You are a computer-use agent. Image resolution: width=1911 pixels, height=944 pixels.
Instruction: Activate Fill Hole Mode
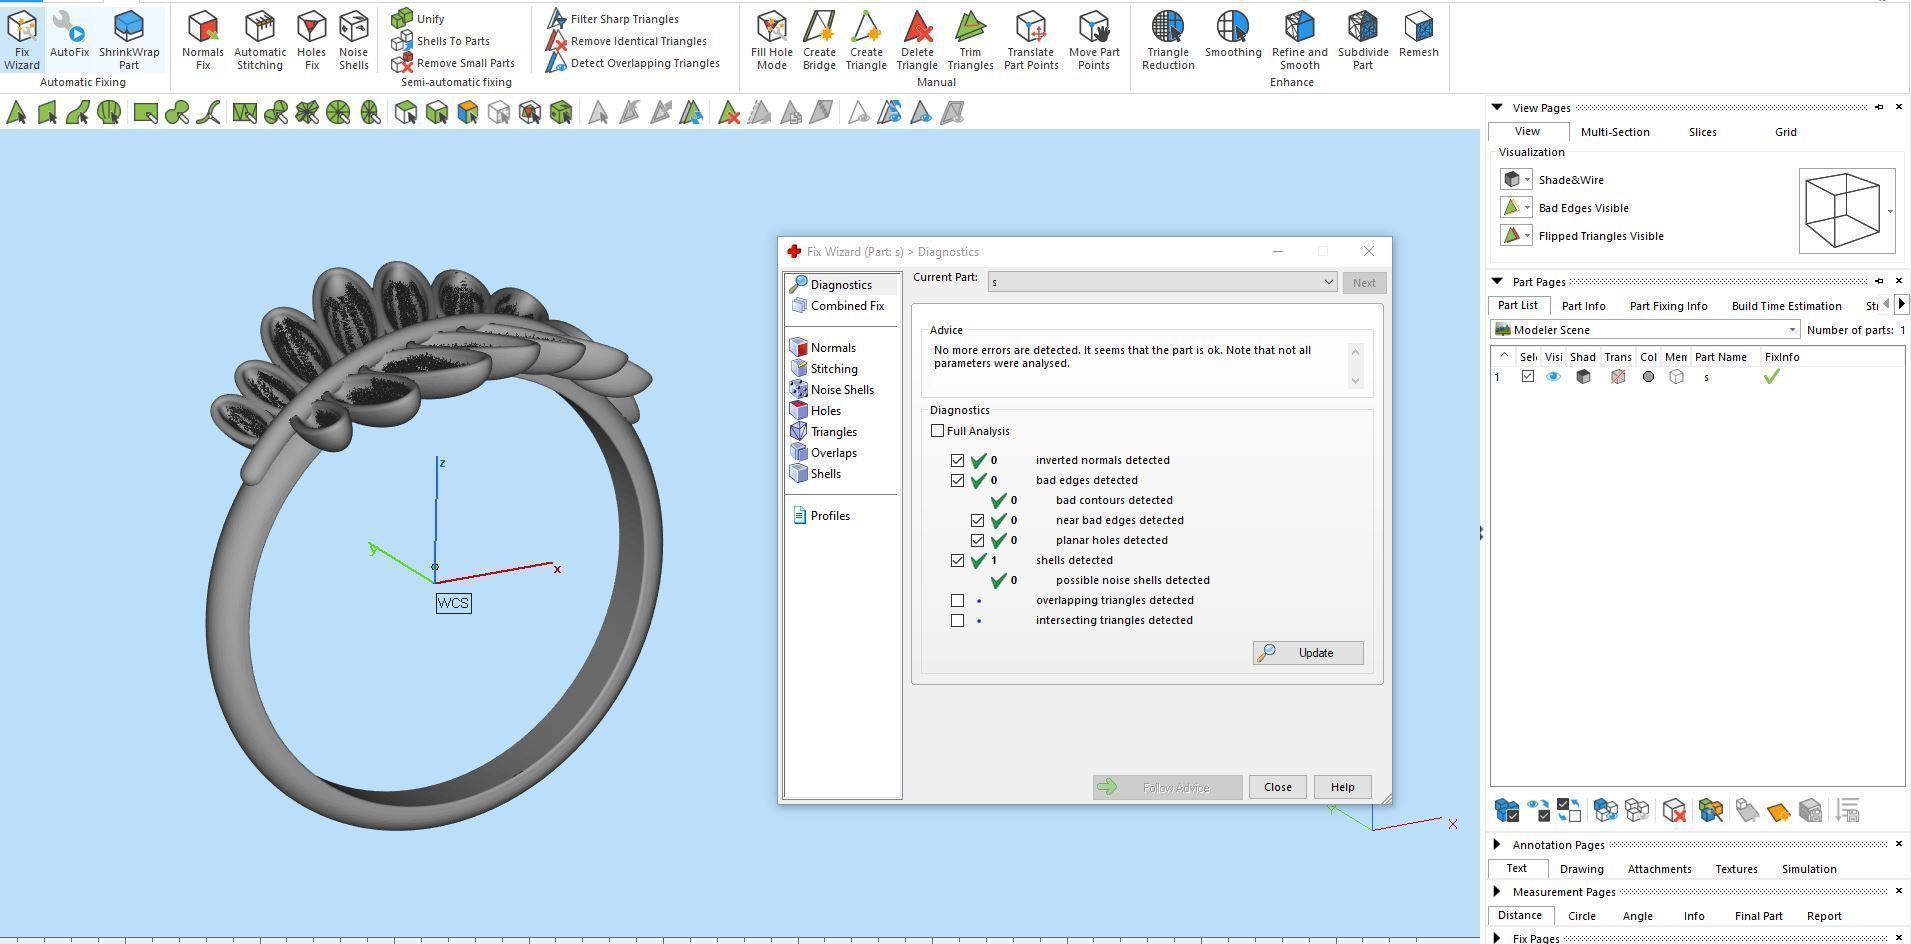pos(771,41)
